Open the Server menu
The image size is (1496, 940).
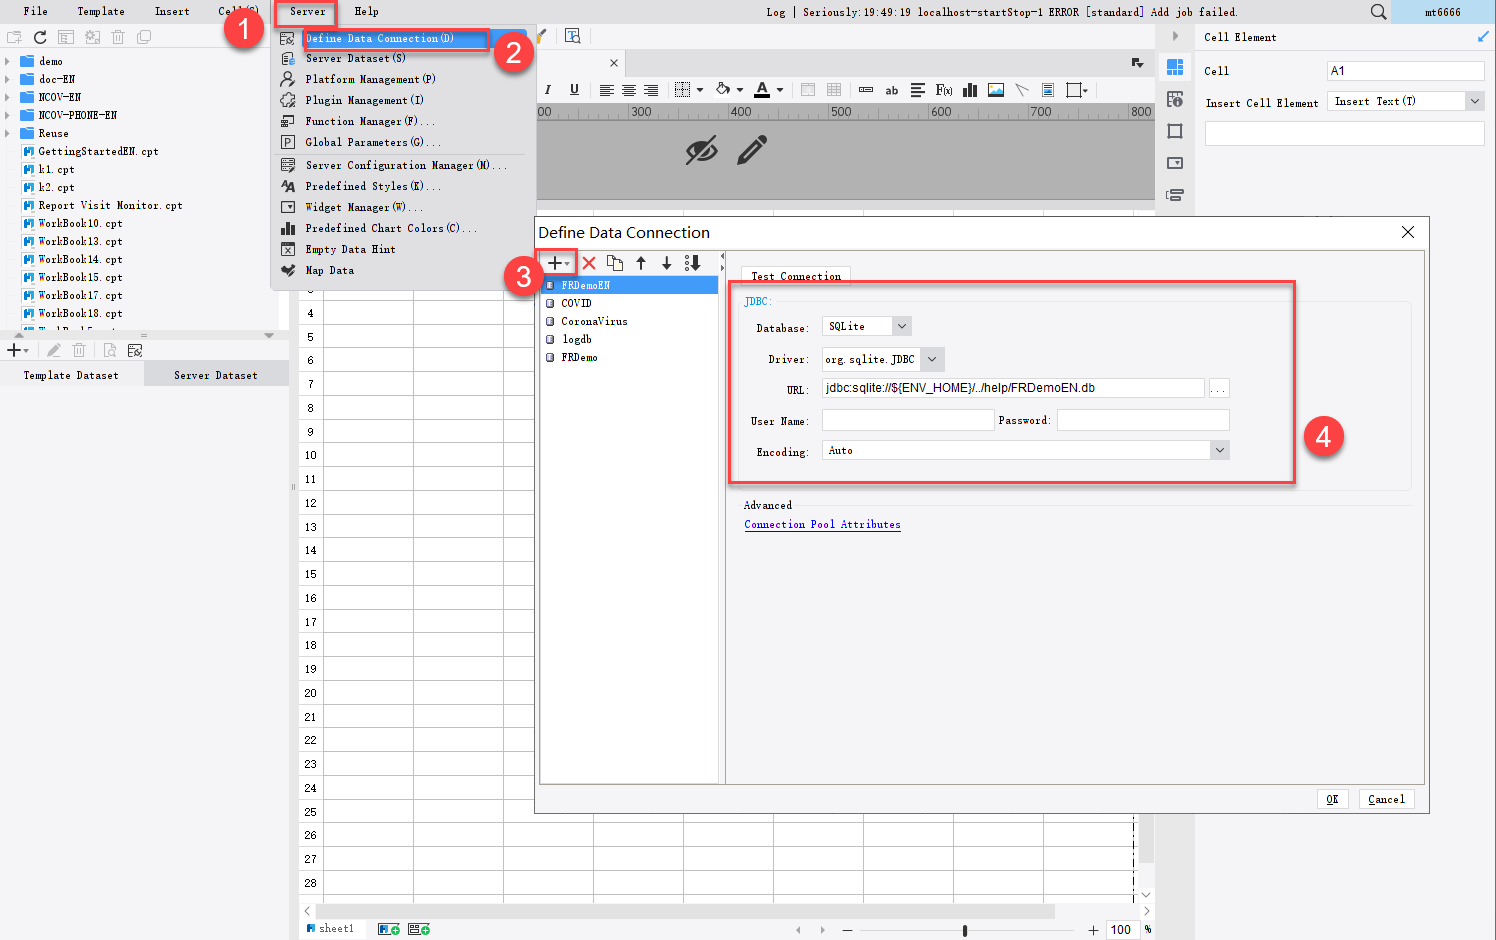(305, 11)
